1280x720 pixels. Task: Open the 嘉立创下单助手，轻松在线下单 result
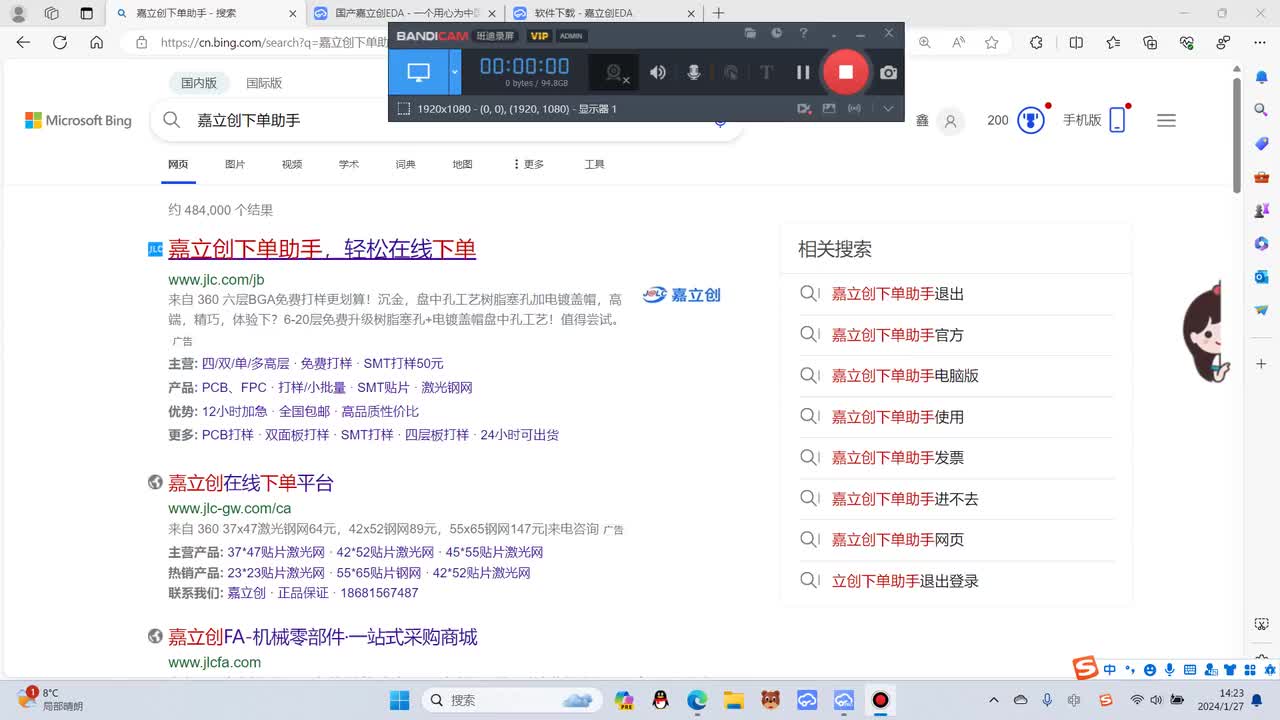pyautogui.click(x=322, y=249)
